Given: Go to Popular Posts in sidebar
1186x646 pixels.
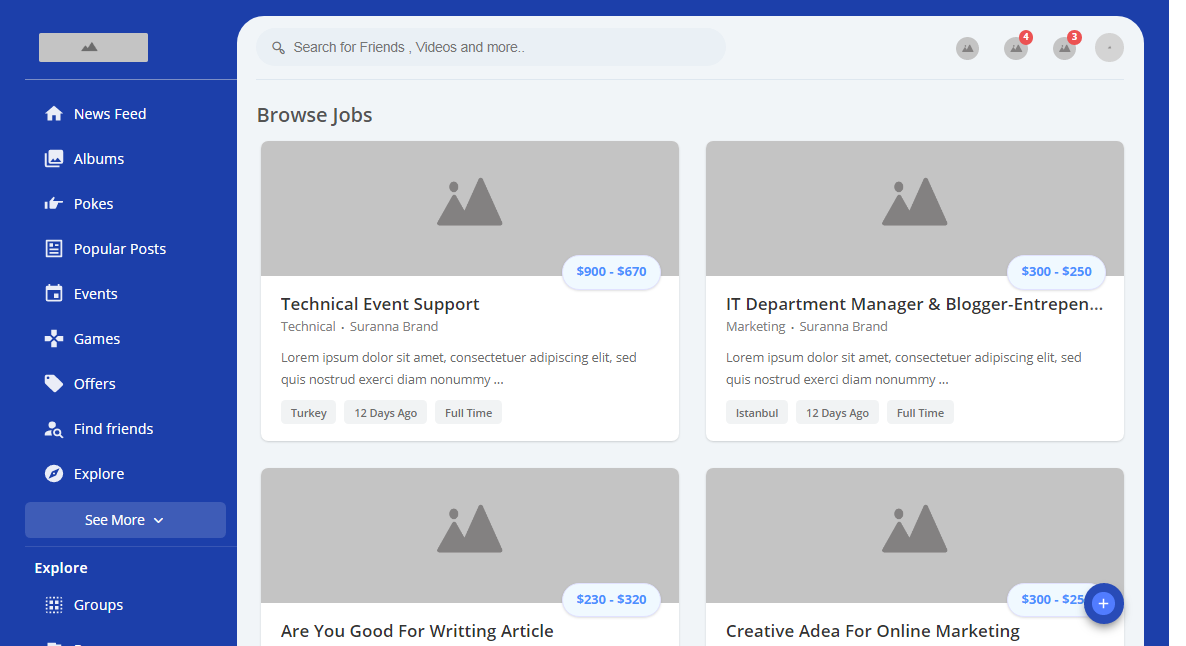Looking at the screenshot, I should [x=119, y=249].
